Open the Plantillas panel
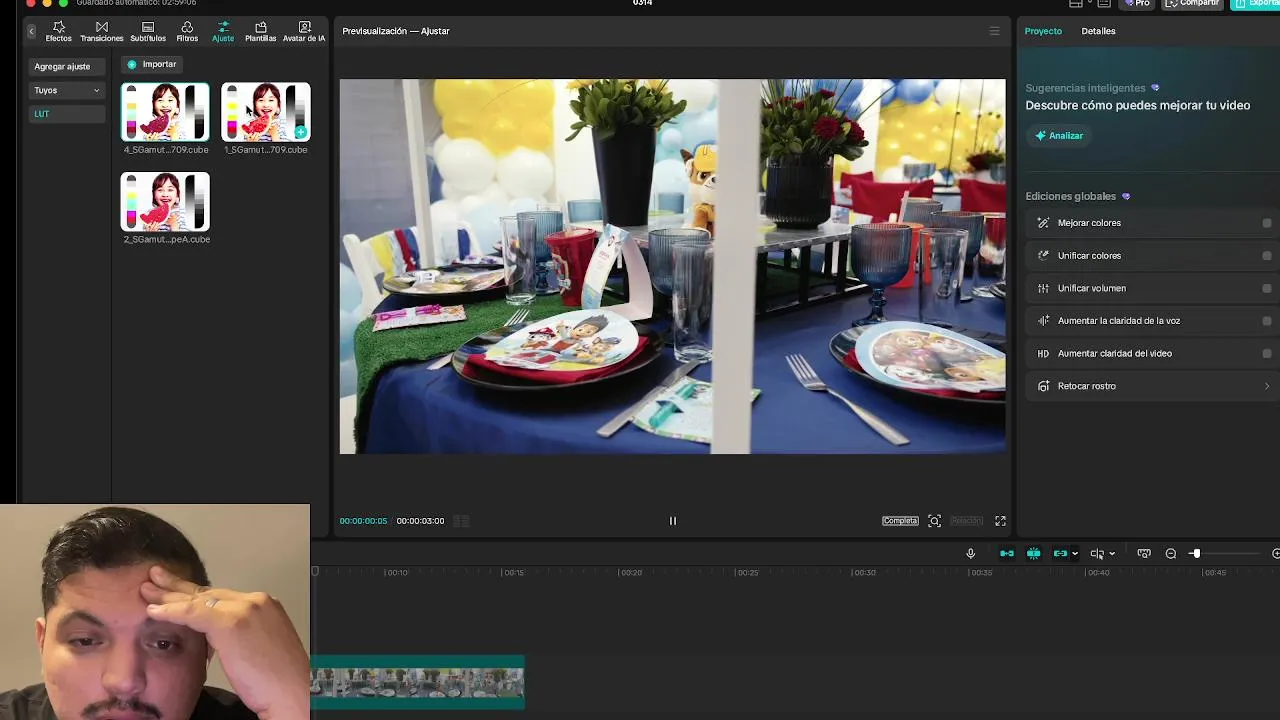Viewport: 1280px width, 720px height. pyautogui.click(x=260, y=31)
